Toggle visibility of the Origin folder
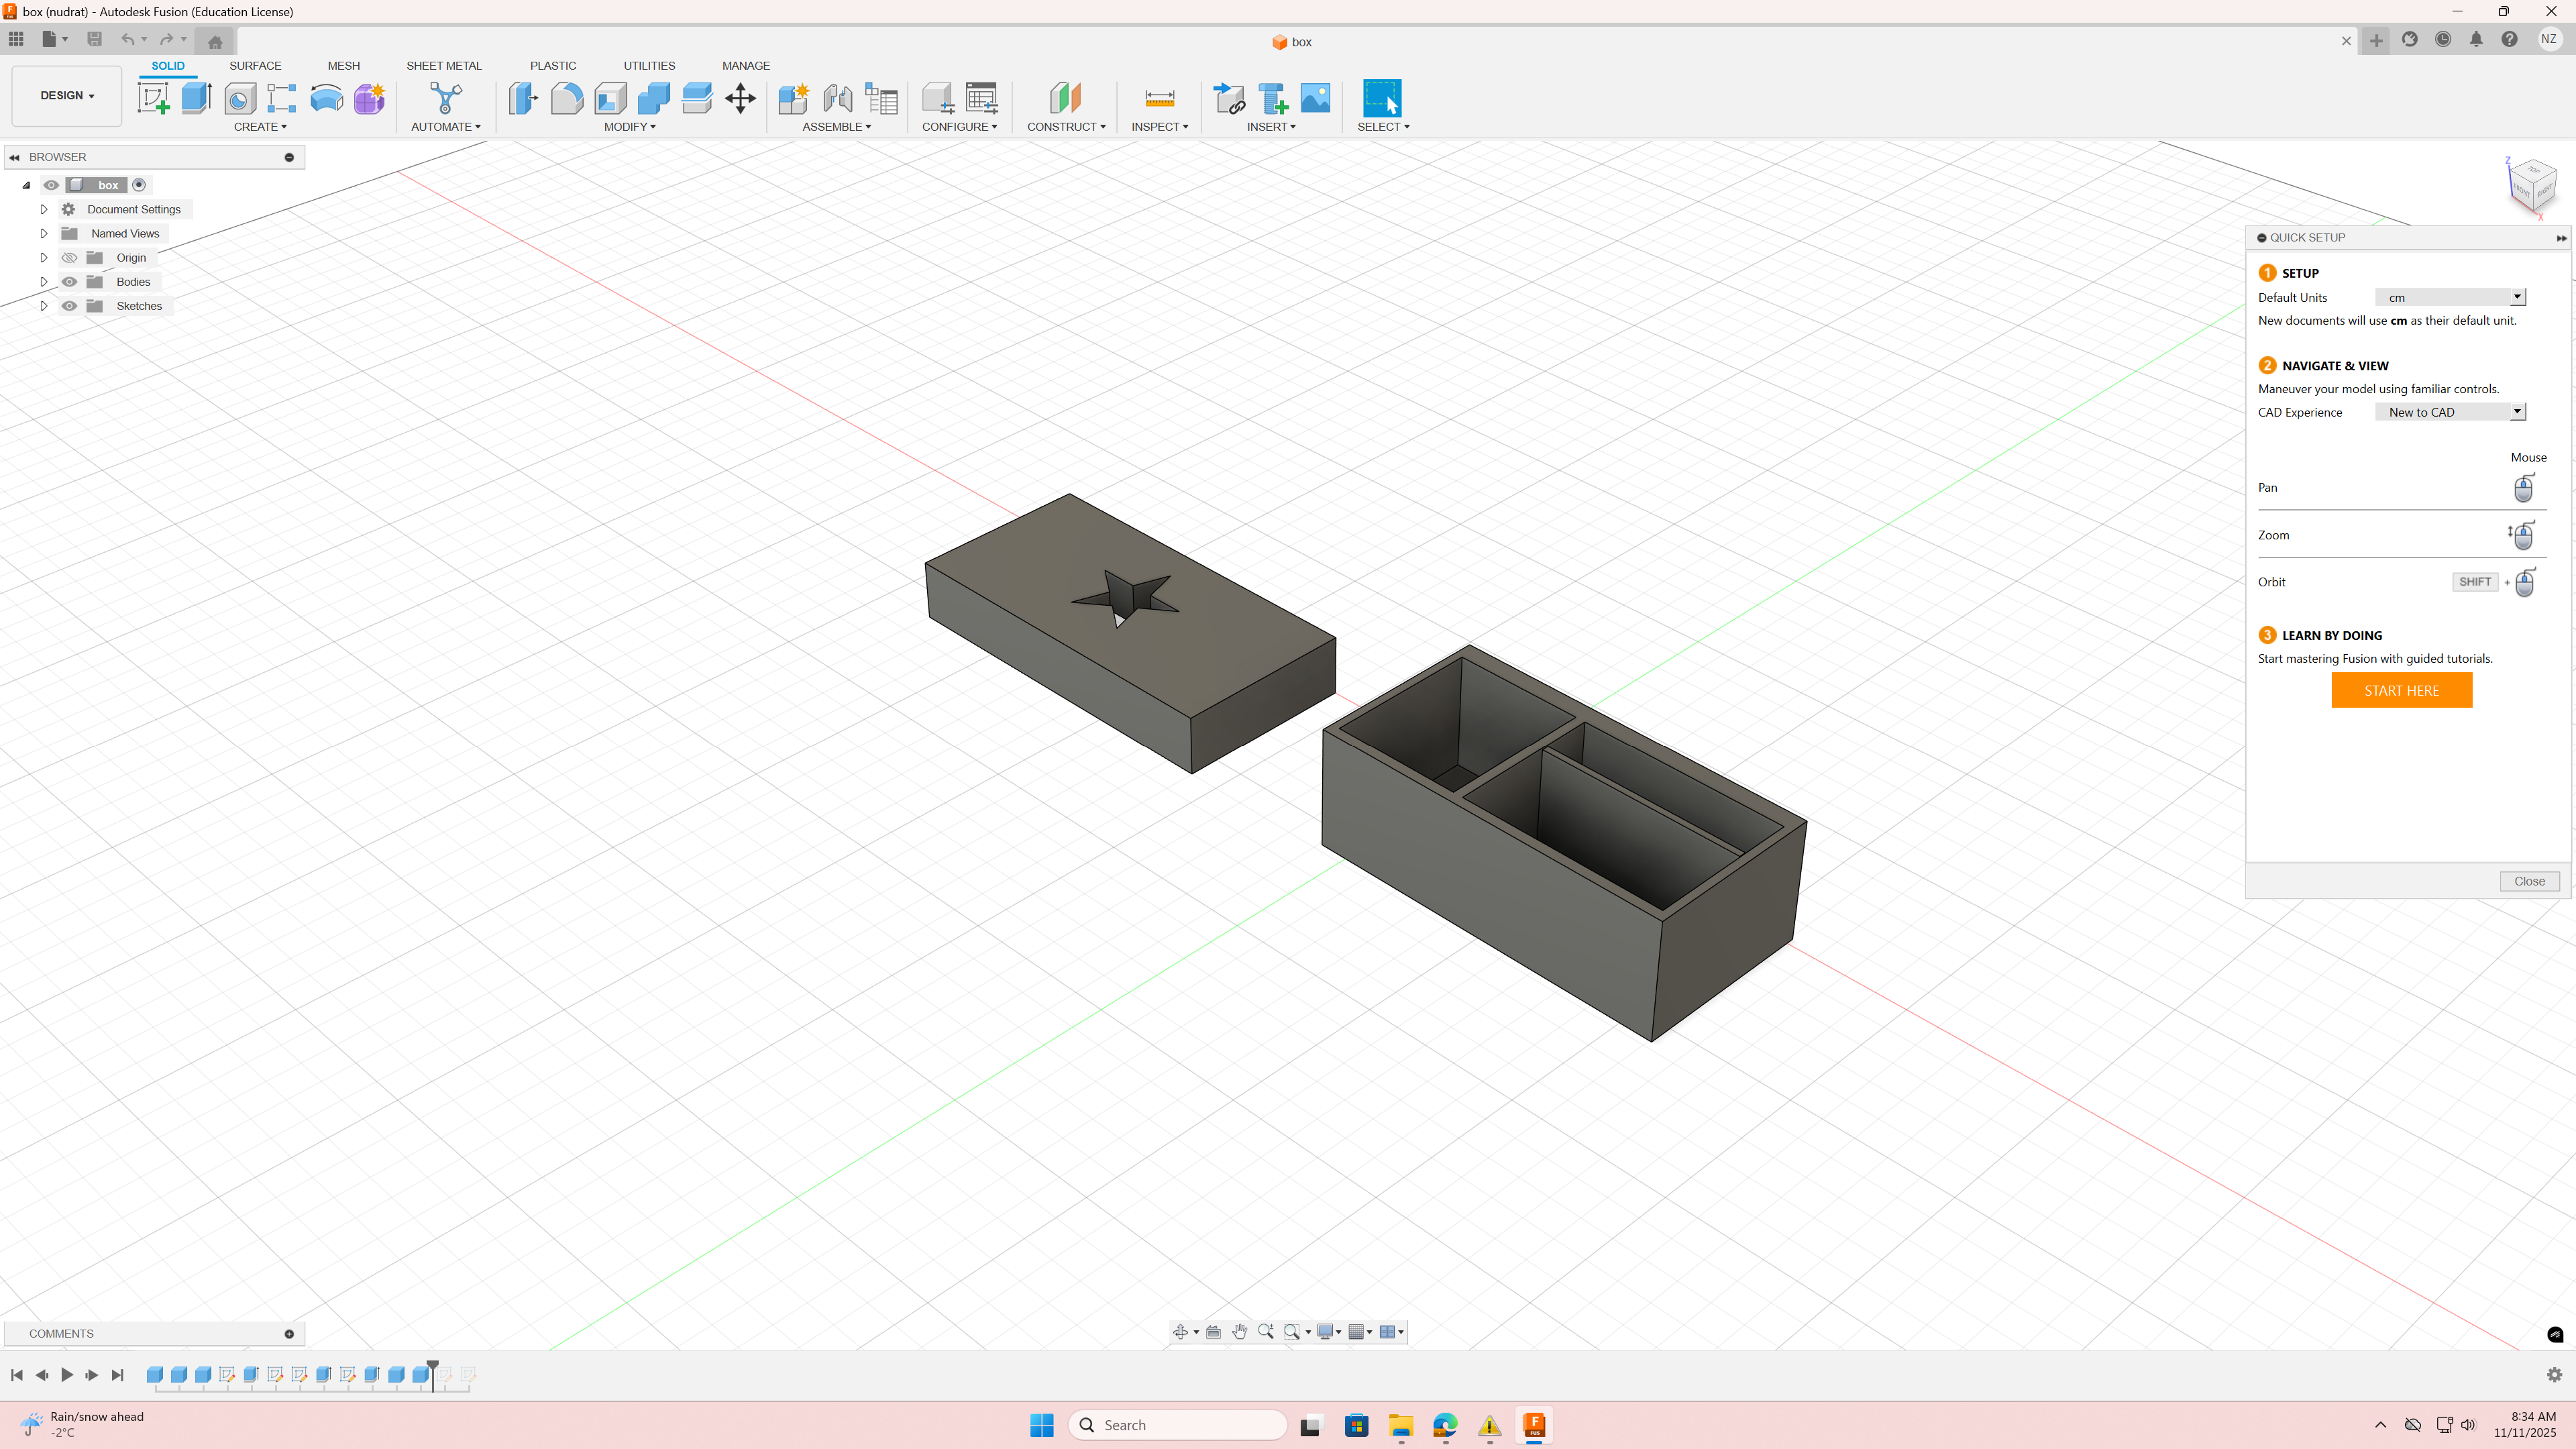 click(x=69, y=258)
